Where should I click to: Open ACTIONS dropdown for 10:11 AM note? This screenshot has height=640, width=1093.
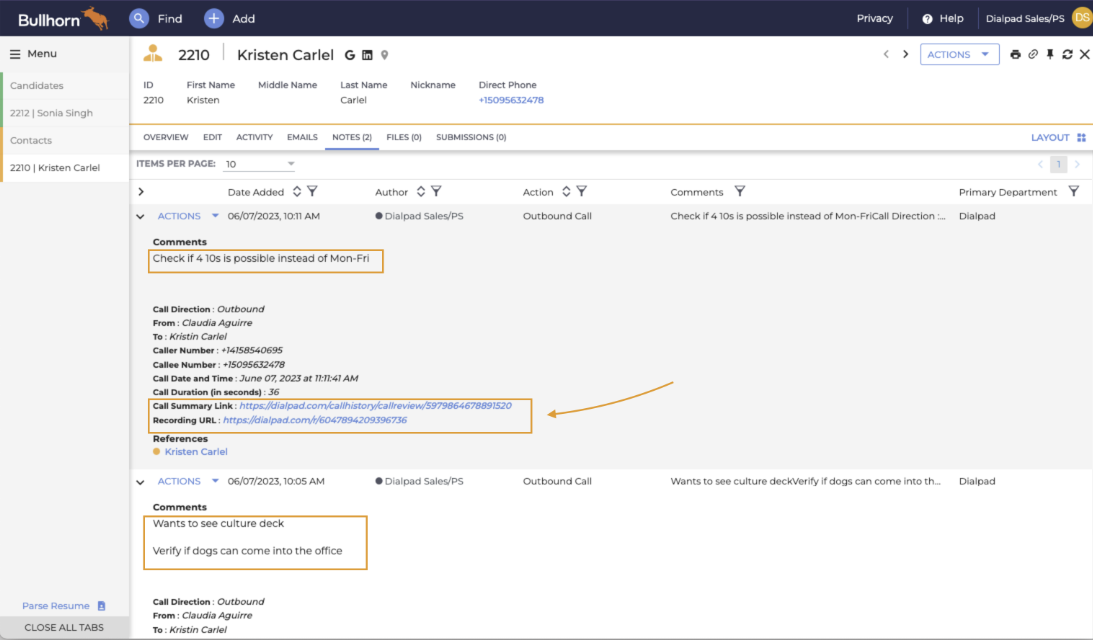[188, 216]
